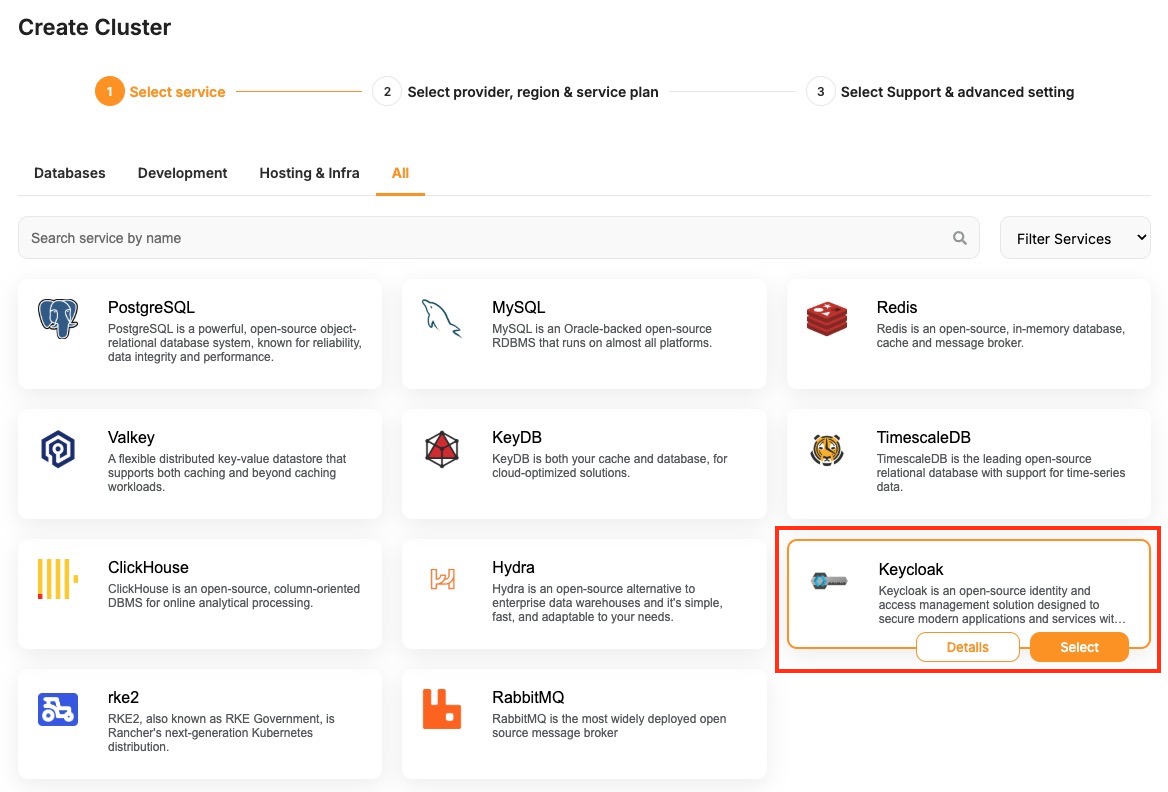Viewport: 1168px width, 792px height.
Task: Click the search magnifier icon
Action: click(x=960, y=238)
